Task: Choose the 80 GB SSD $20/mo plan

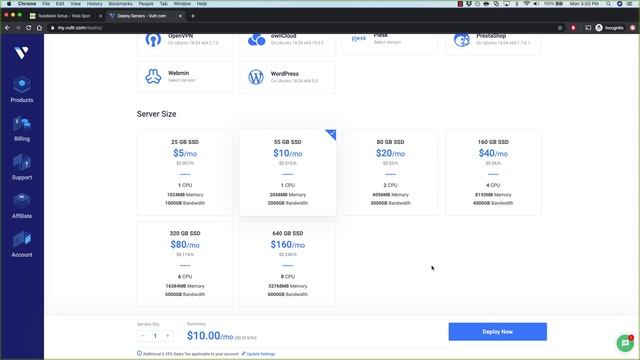Action: (390, 172)
